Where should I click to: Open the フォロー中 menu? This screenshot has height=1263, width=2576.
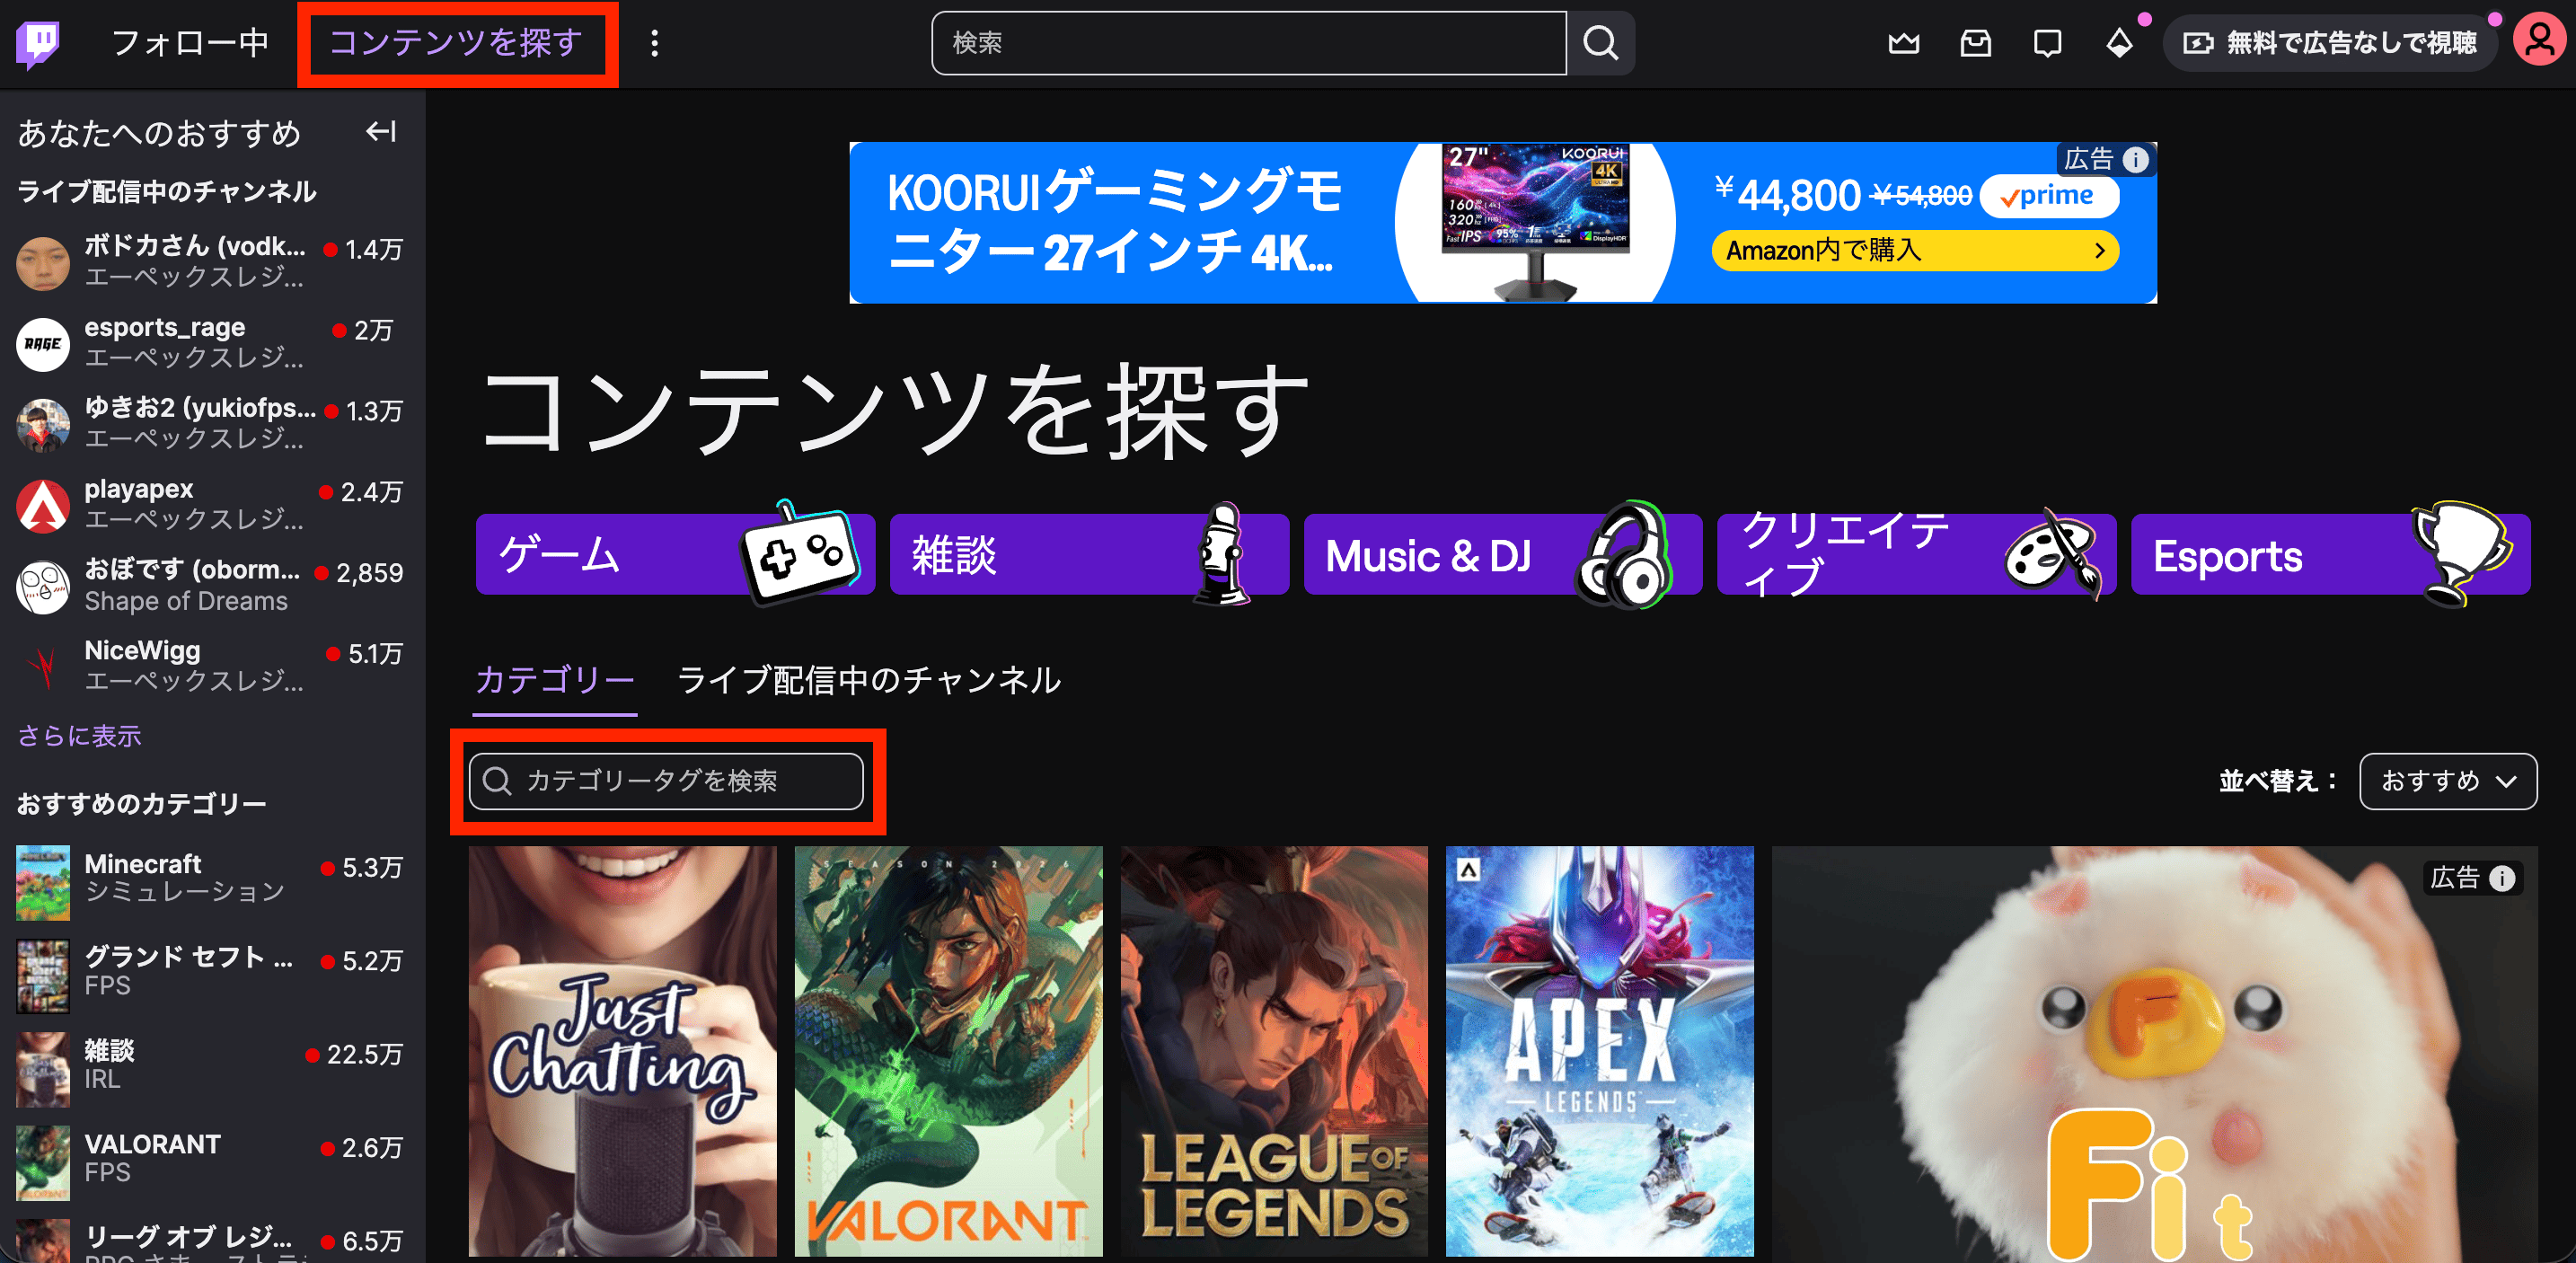point(190,43)
